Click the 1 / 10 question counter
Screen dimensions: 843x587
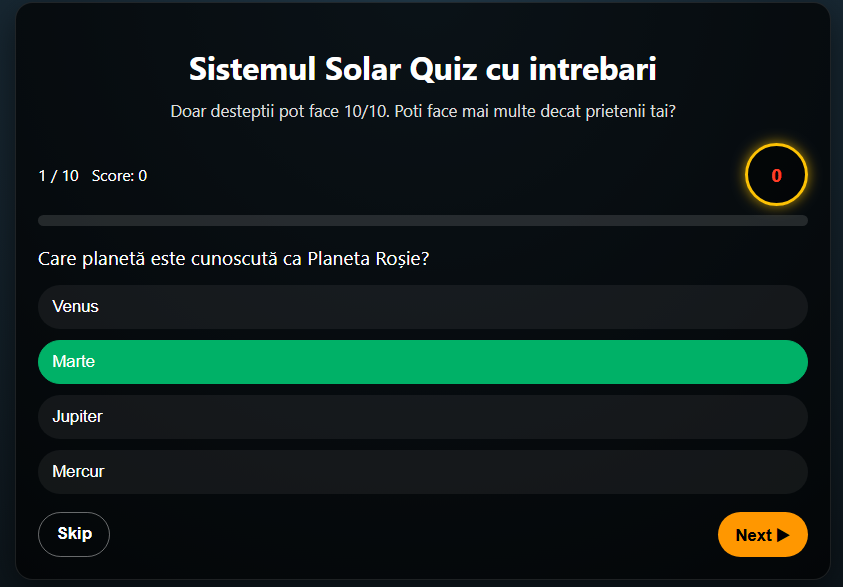tap(58, 176)
